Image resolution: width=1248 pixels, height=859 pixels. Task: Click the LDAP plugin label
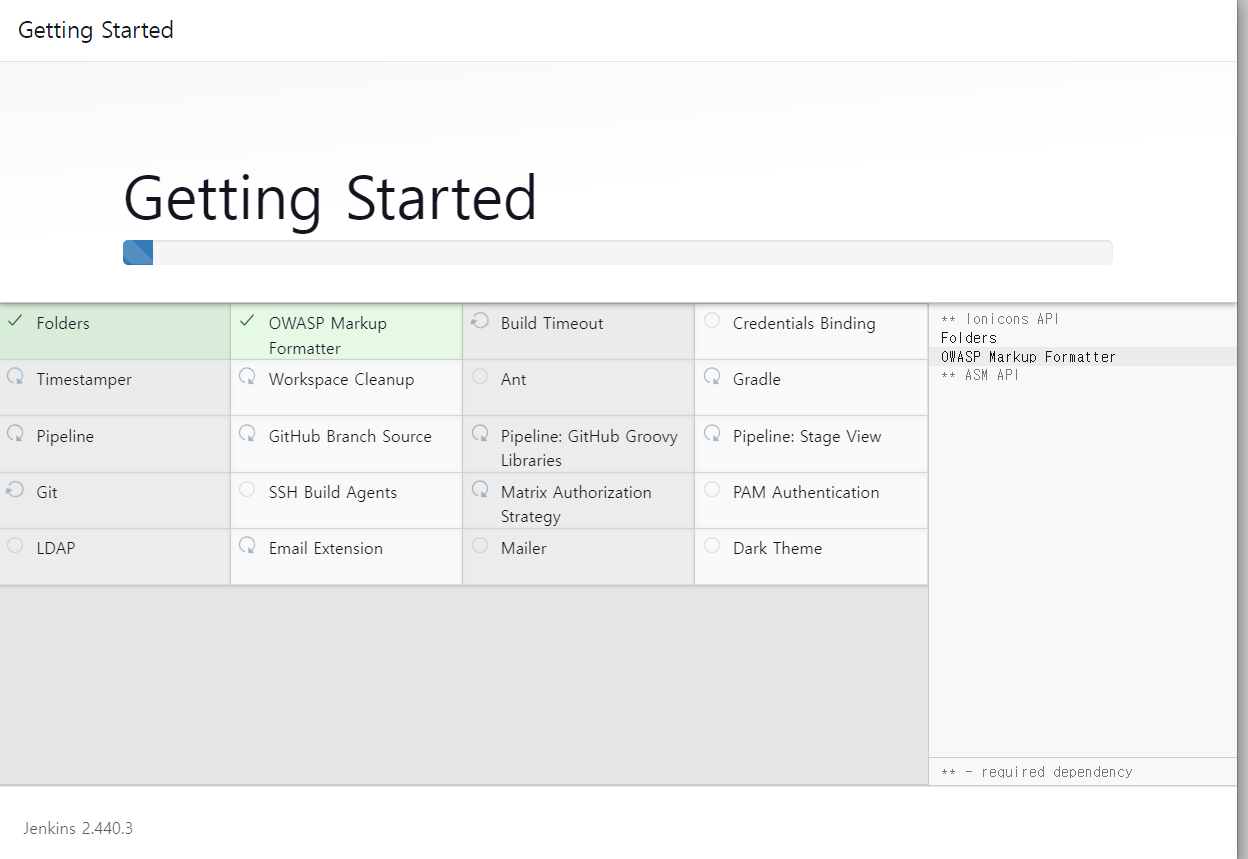point(55,548)
